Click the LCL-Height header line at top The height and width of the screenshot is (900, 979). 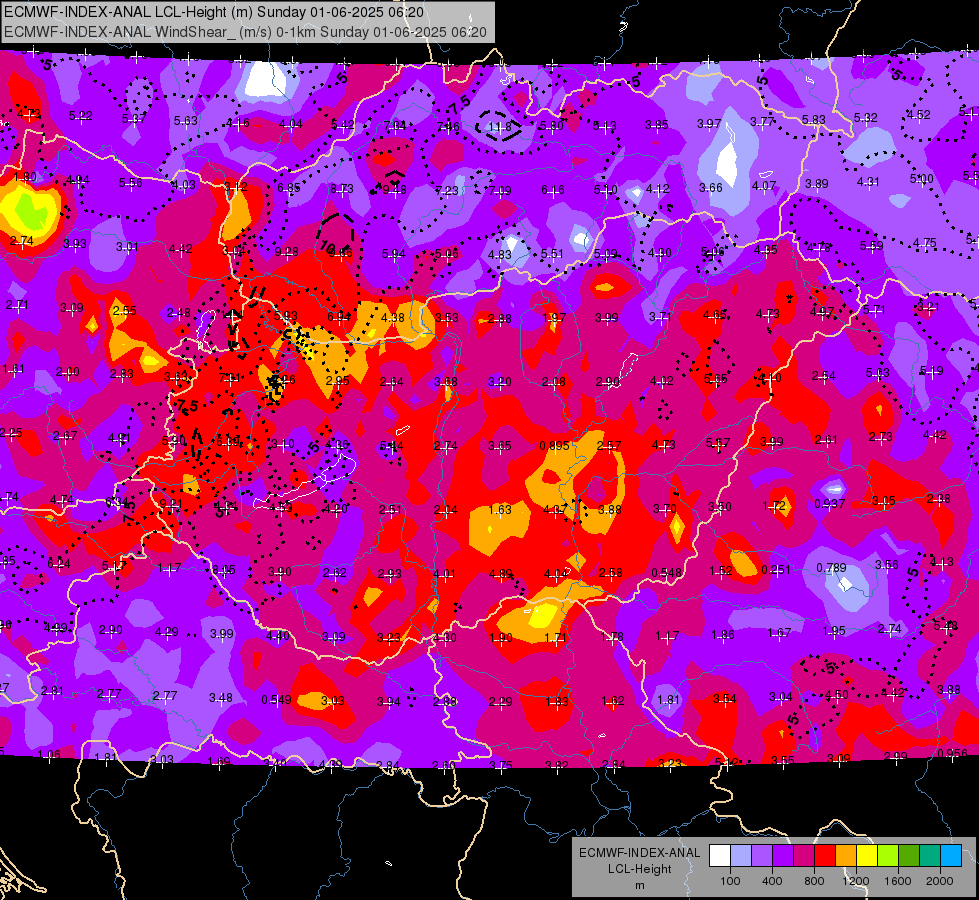pyautogui.click(x=214, y=12)
